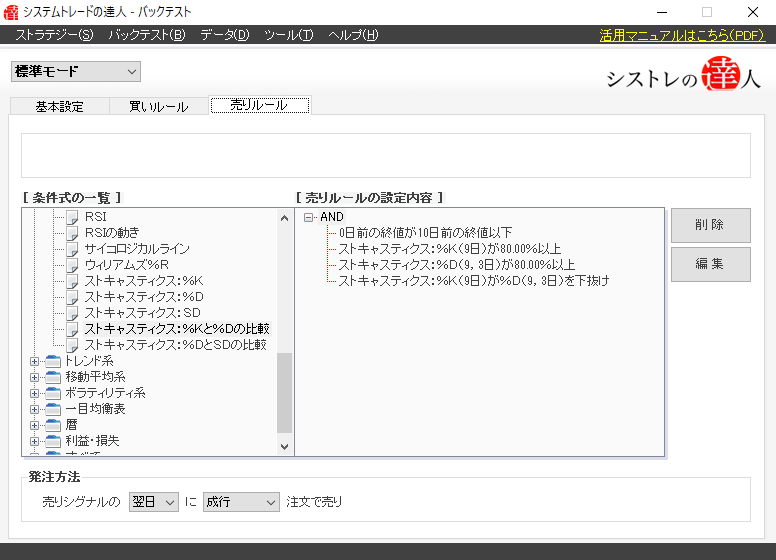776x560 pixels.
Task: Click the page icon next to ウィリアムズ%R
Action: pyautogui.click(x=72, y=265)
